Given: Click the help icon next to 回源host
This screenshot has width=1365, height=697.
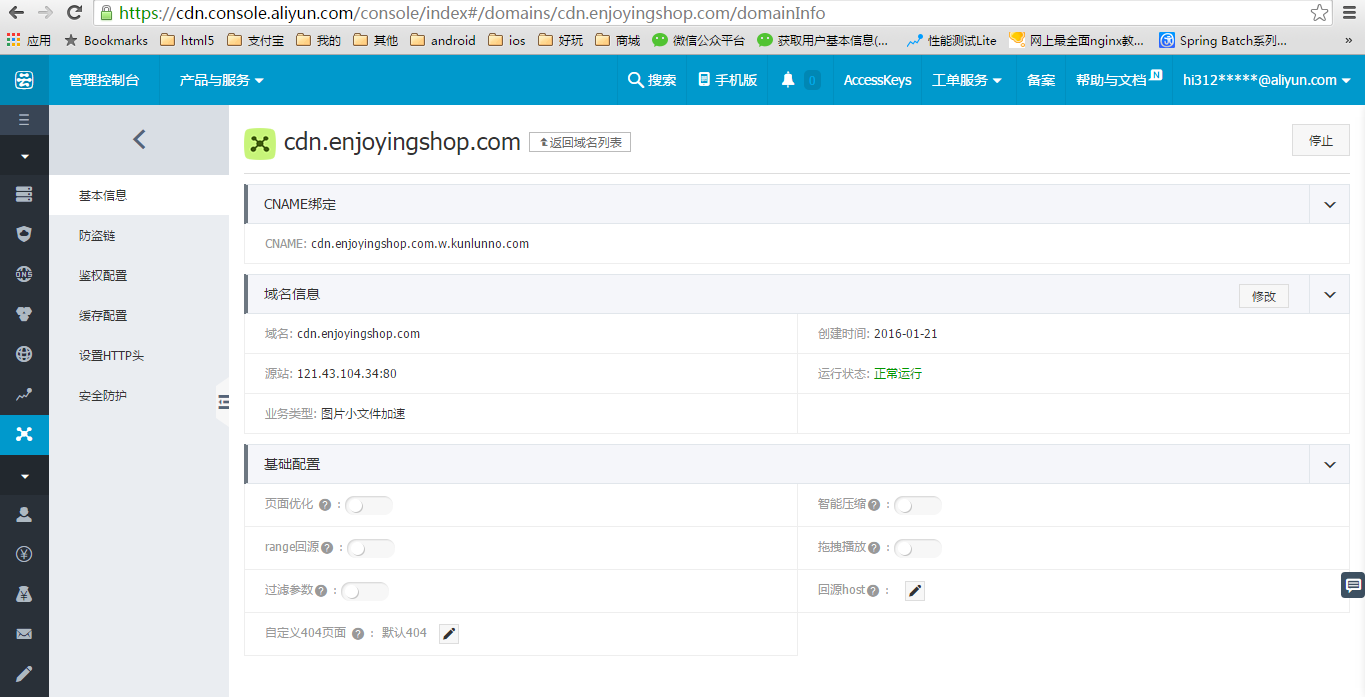Looking at the screenshot, I should click(x=873, y=591).
